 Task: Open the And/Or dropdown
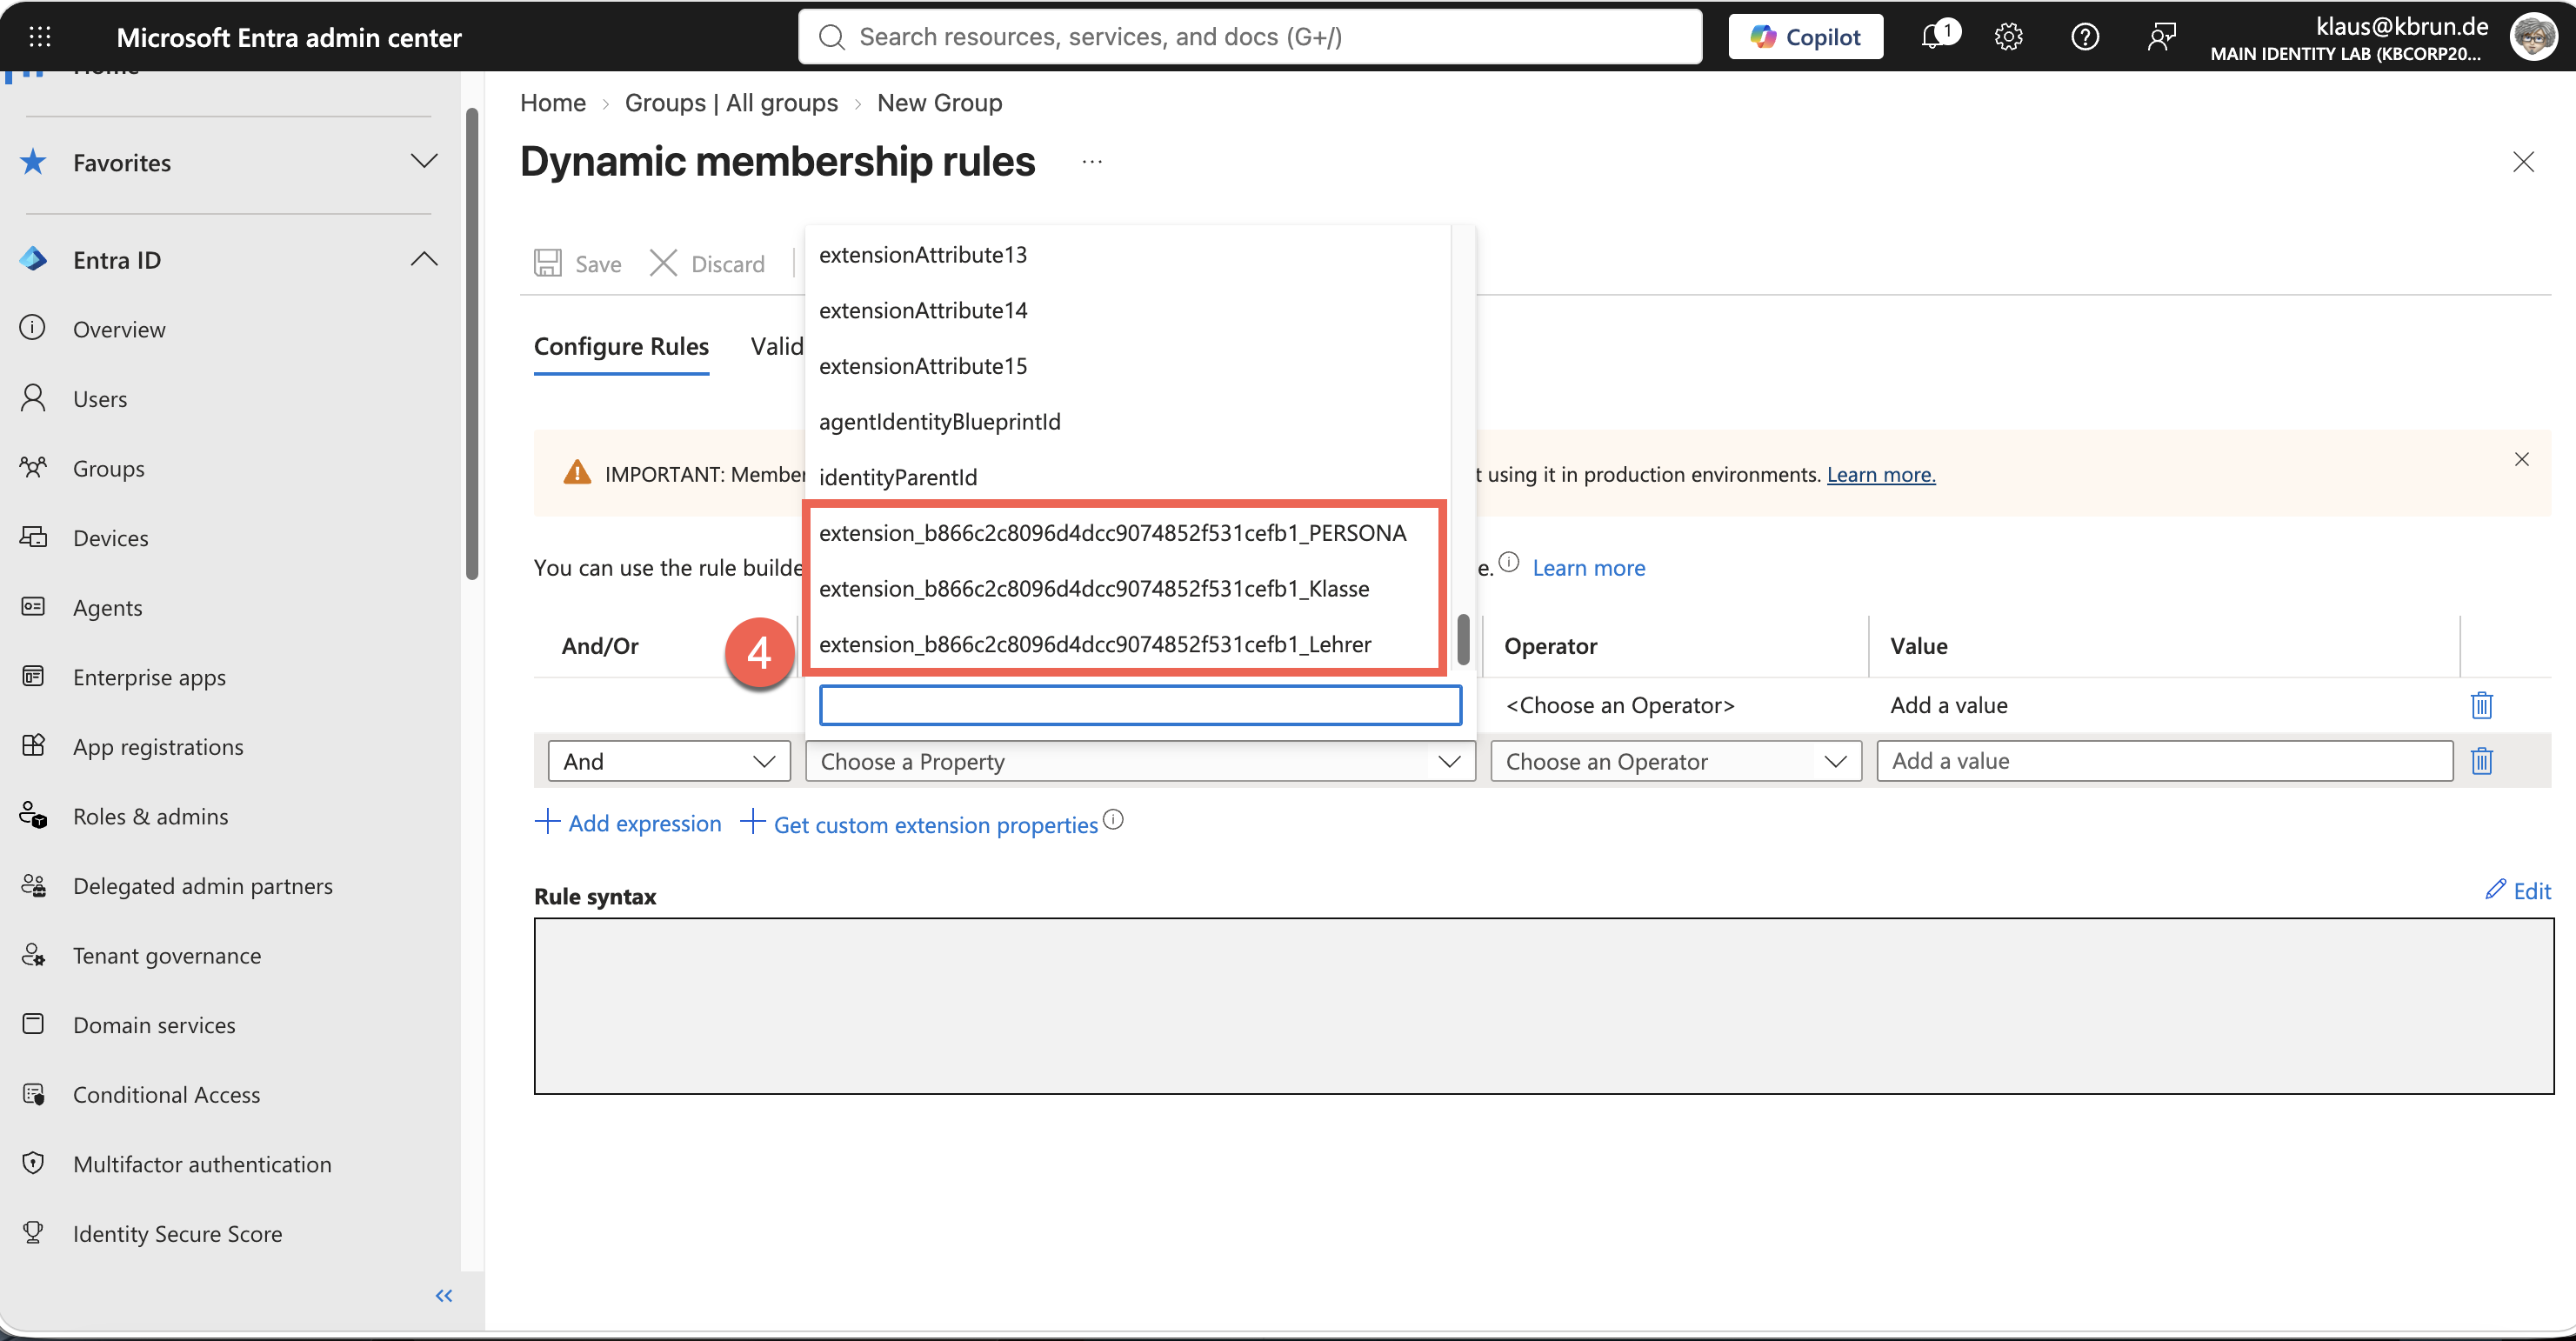669,761
